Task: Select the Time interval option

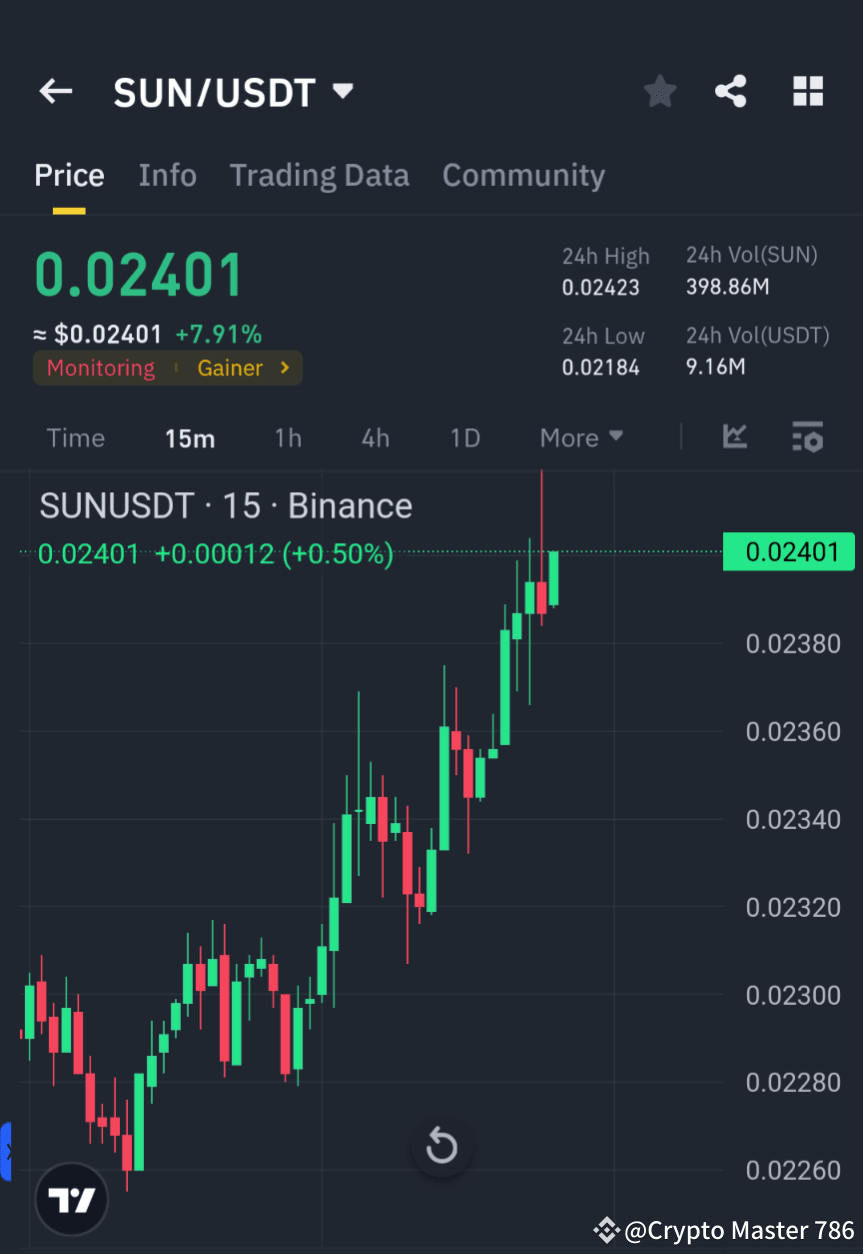Action: click(x=76, y=438)
